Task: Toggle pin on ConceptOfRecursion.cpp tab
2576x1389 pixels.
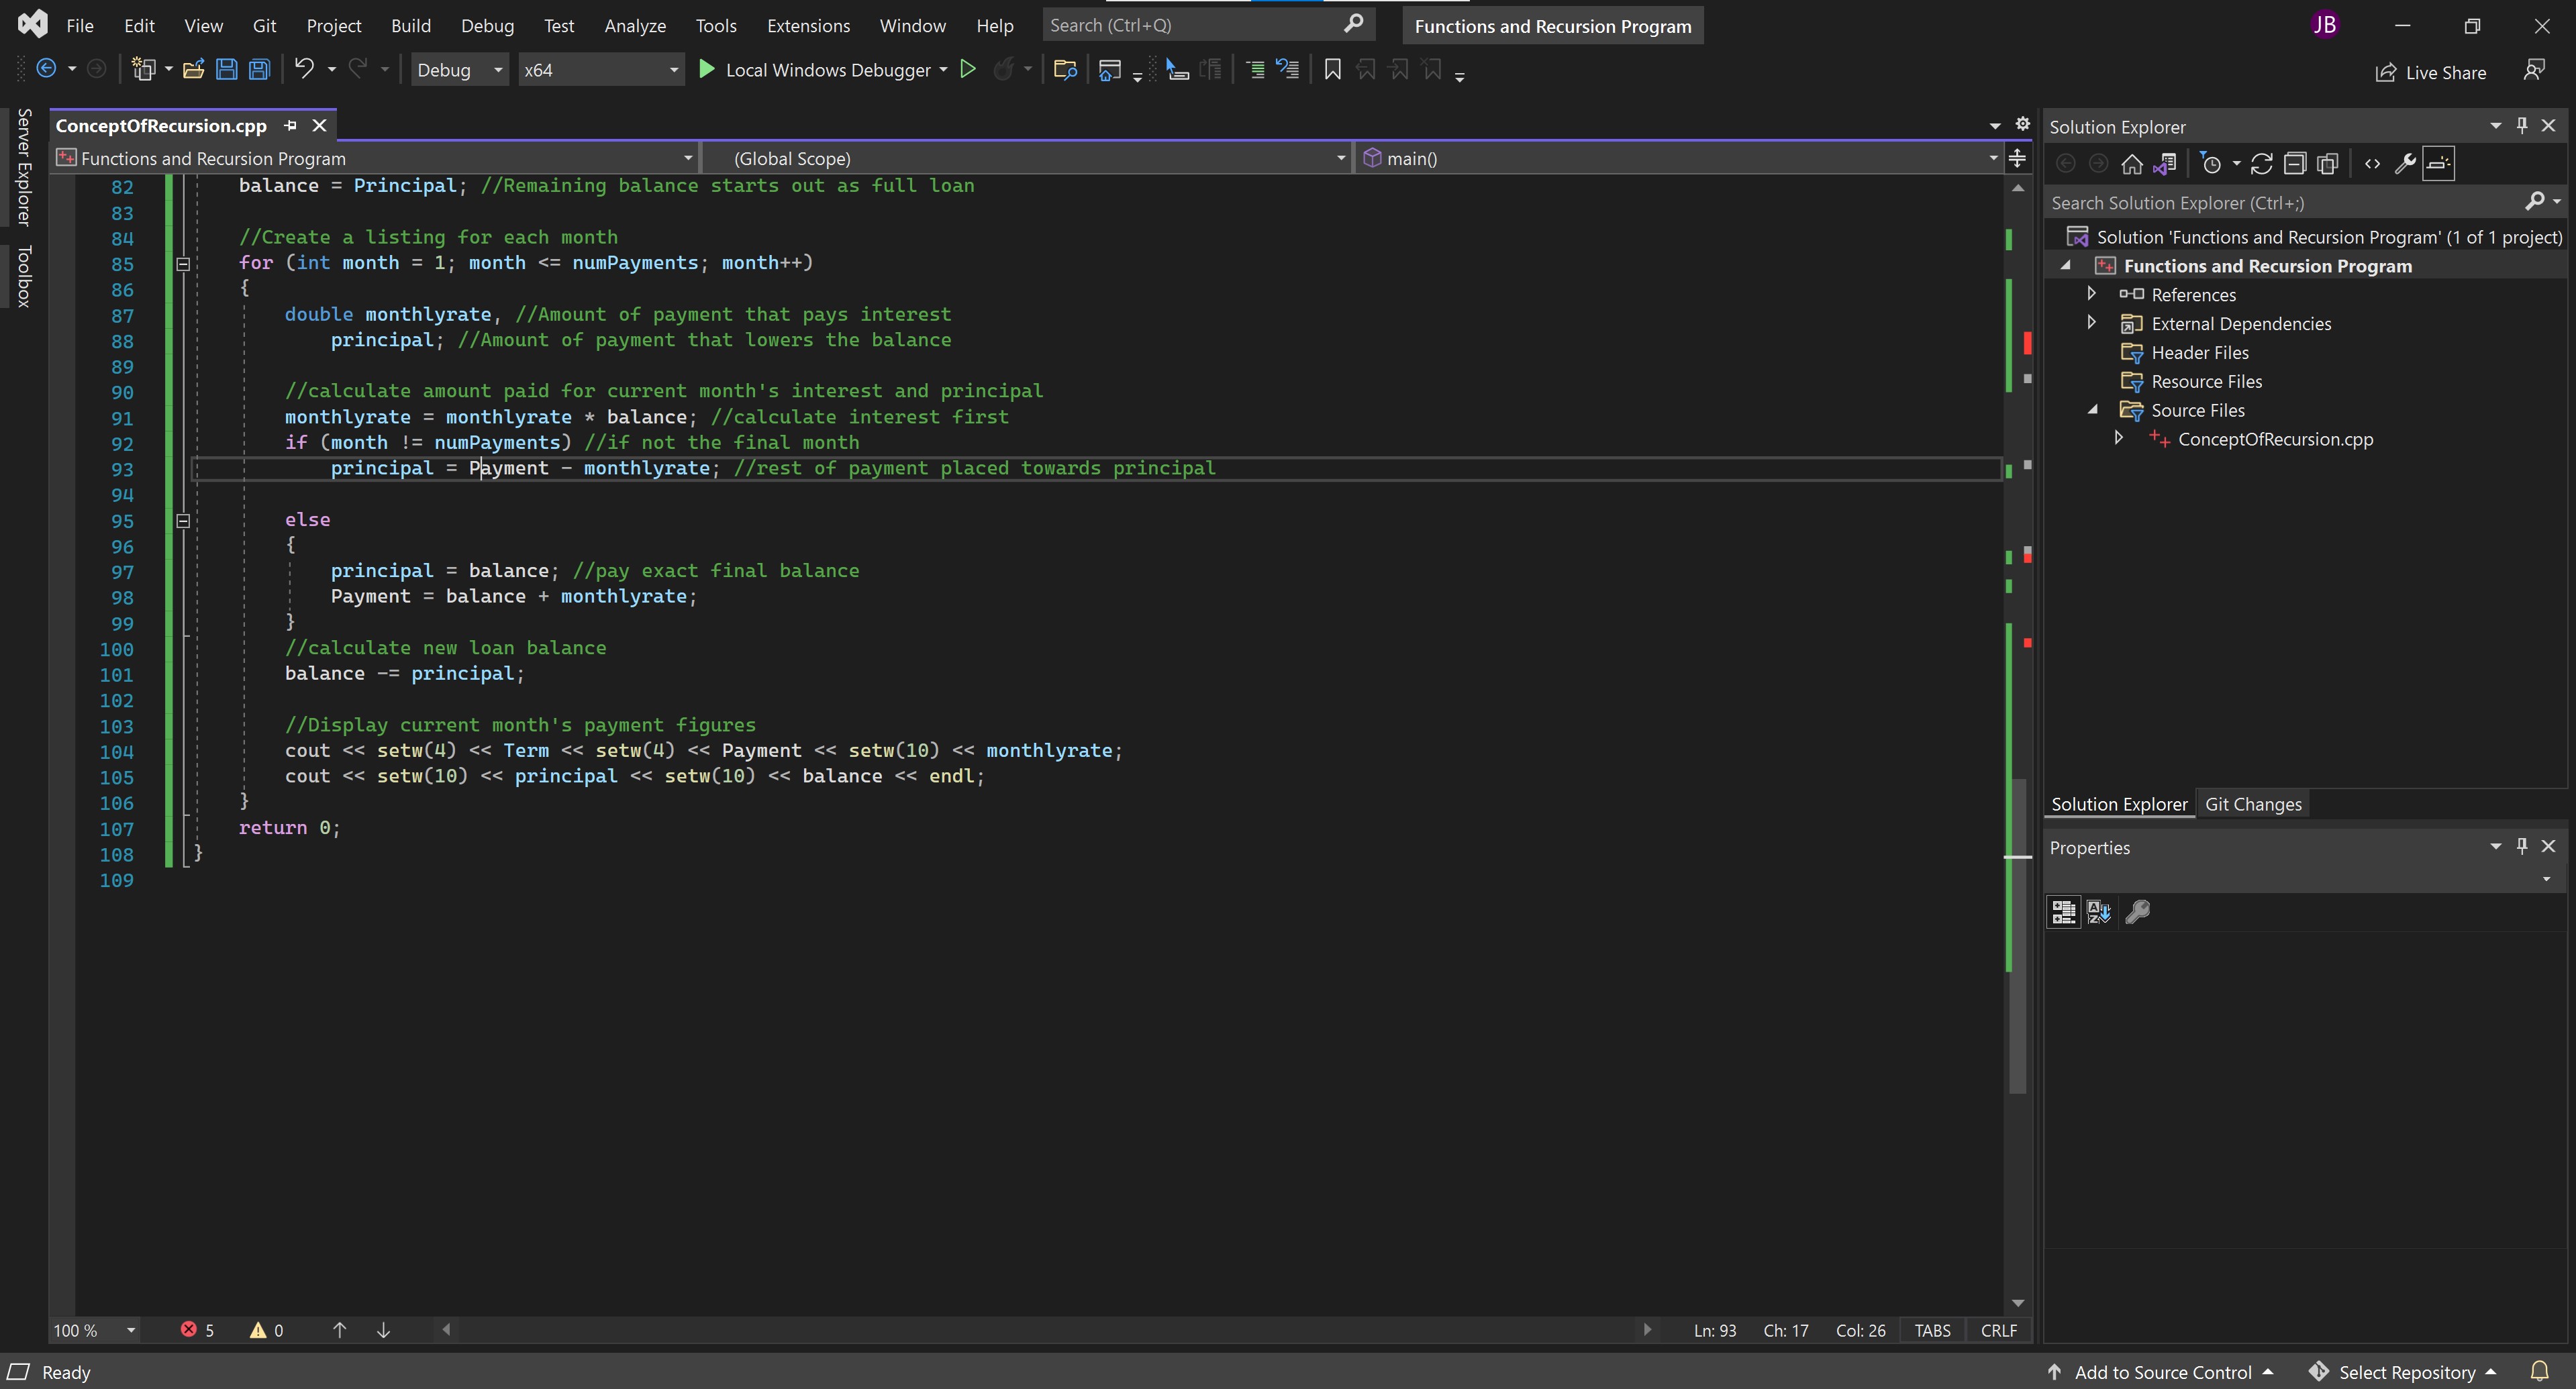Action: [x=291, y=126]
